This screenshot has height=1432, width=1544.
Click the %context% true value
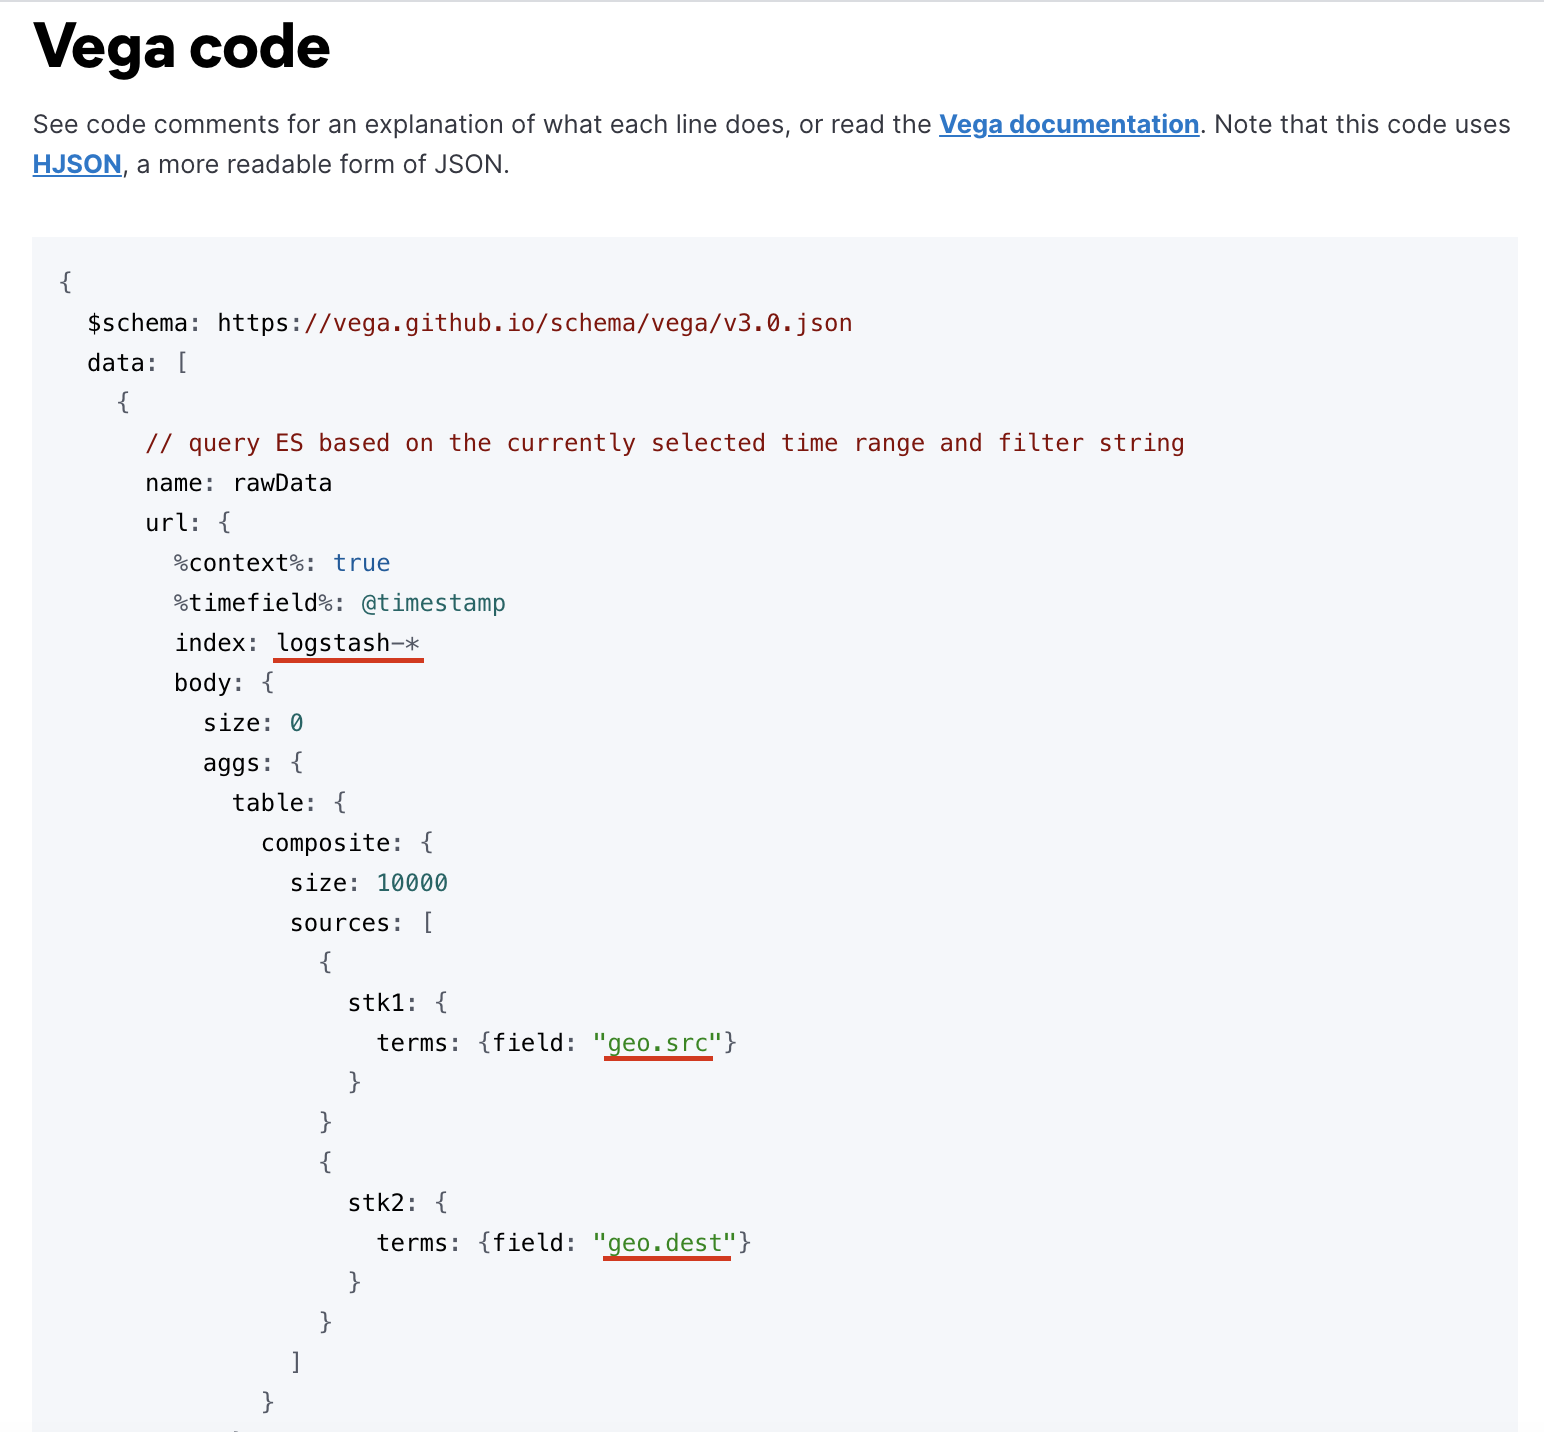[x=362, y=563]
